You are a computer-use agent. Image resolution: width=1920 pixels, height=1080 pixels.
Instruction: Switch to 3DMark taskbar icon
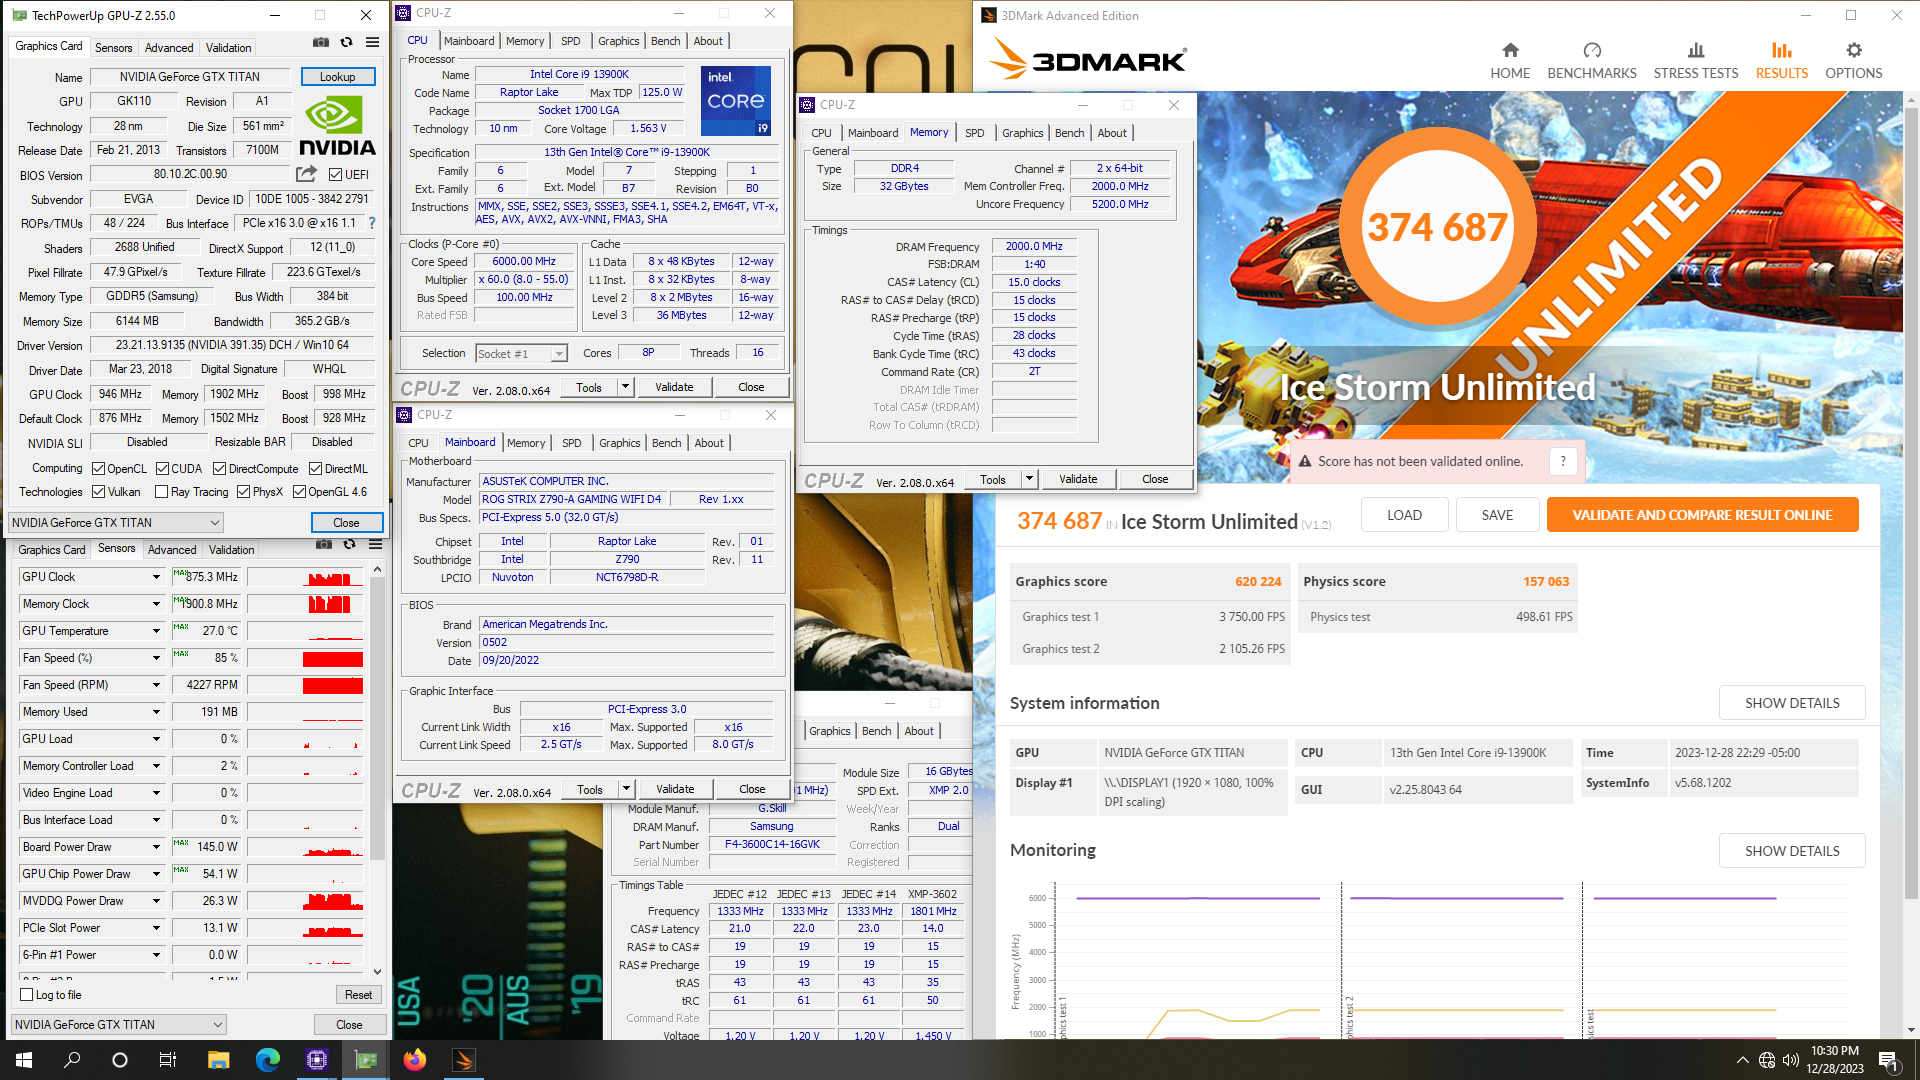pos(464,1060)
